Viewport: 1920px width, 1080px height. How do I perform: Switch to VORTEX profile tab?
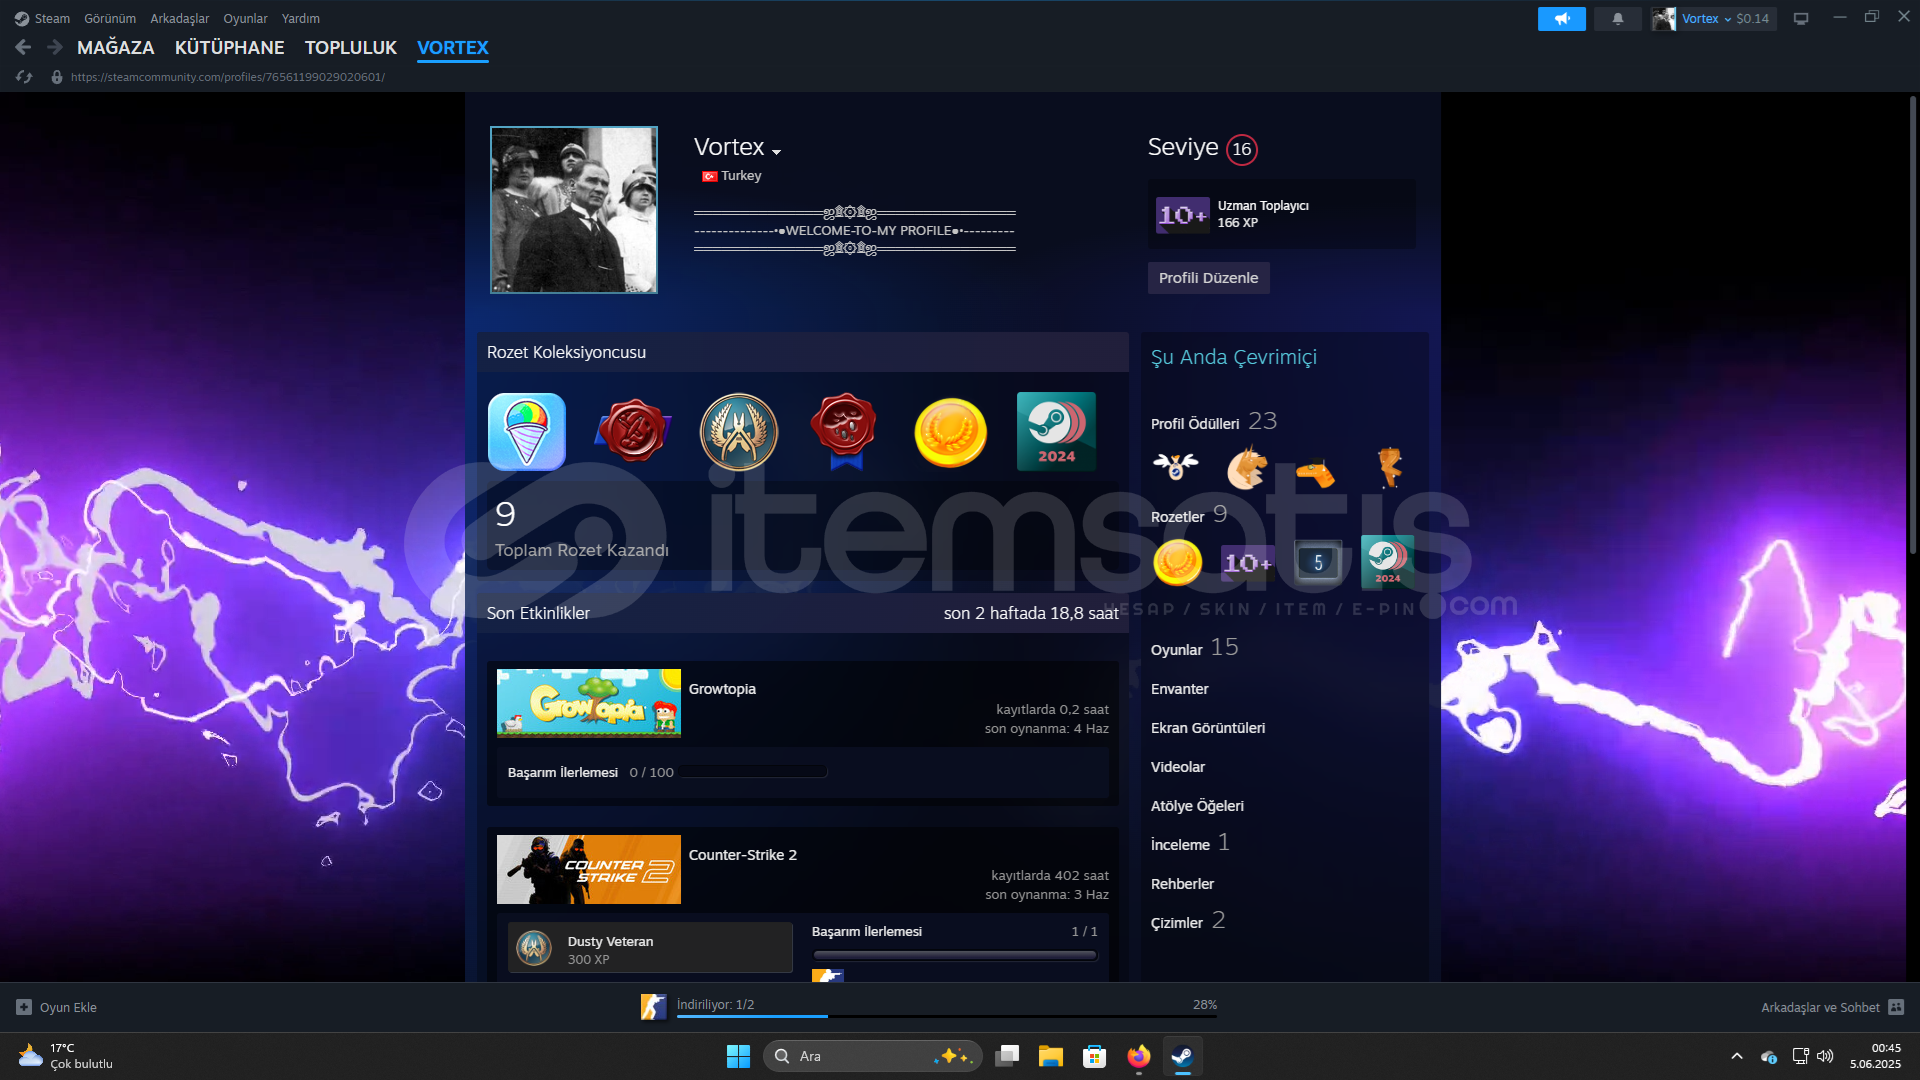tap(453, 47)
